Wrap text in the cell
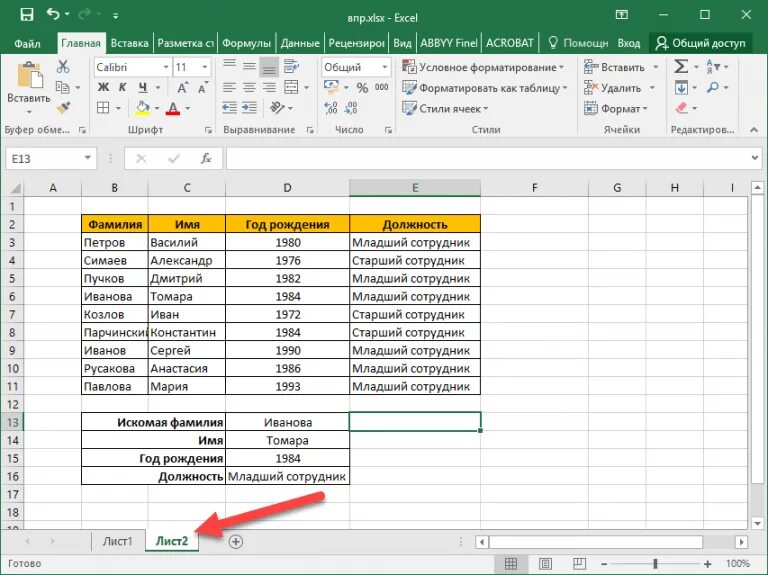 click(x=291, y=66)
